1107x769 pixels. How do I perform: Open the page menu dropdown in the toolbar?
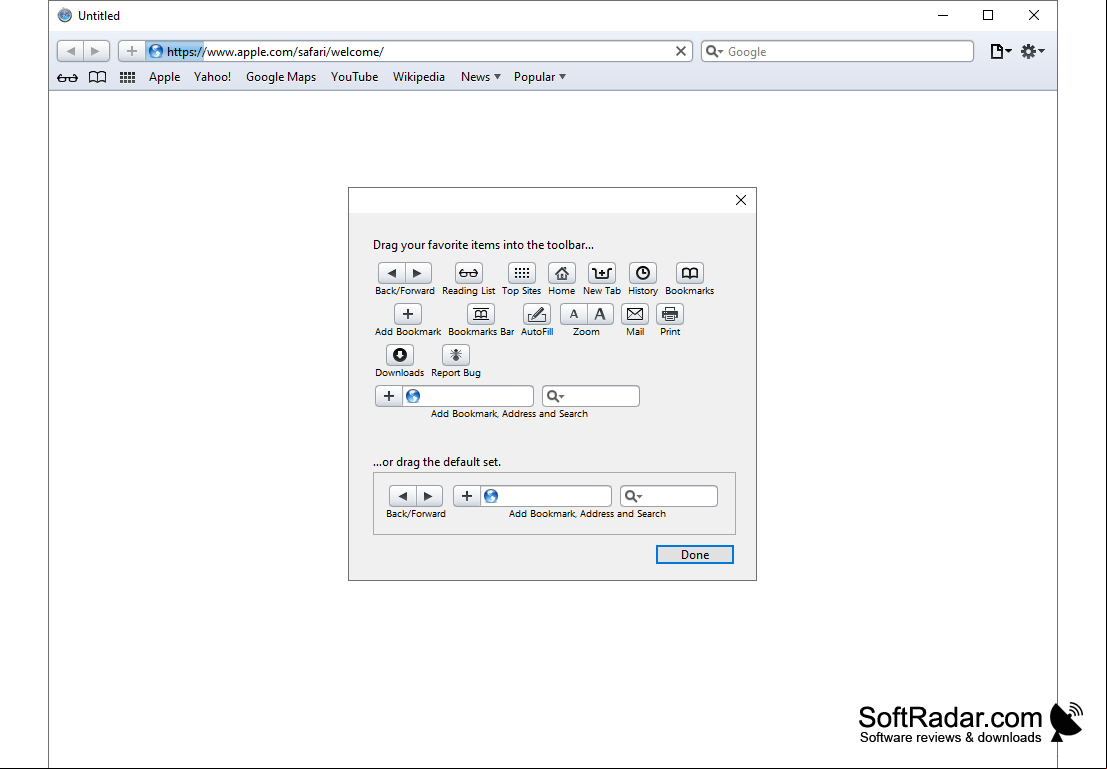point(1001,52)
